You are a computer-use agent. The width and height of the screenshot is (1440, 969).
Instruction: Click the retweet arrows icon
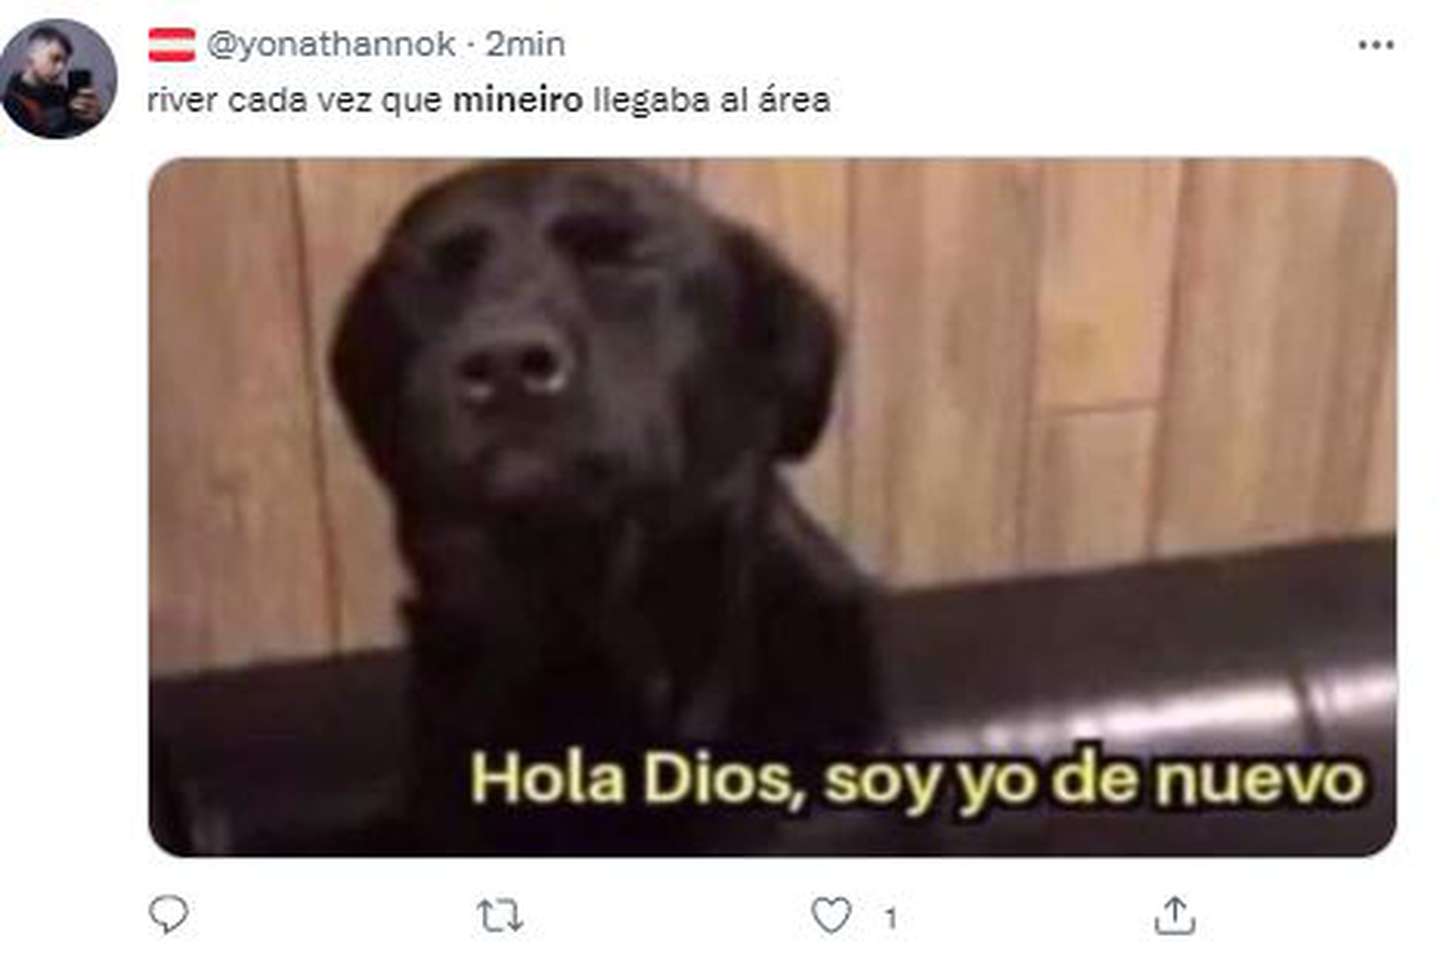(x=499, y=915)
